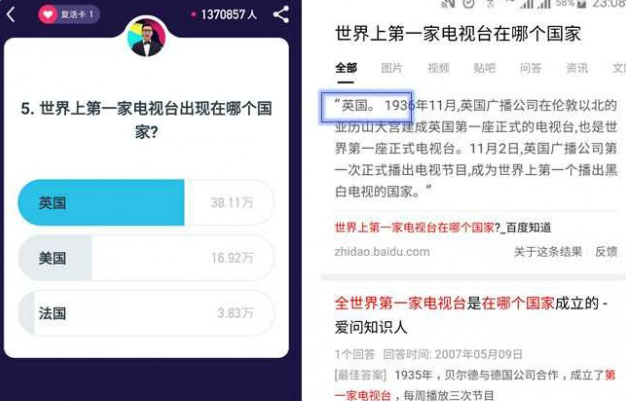
Task: Tap the 1370857人 viewer counter
Action: coord(224,15)
